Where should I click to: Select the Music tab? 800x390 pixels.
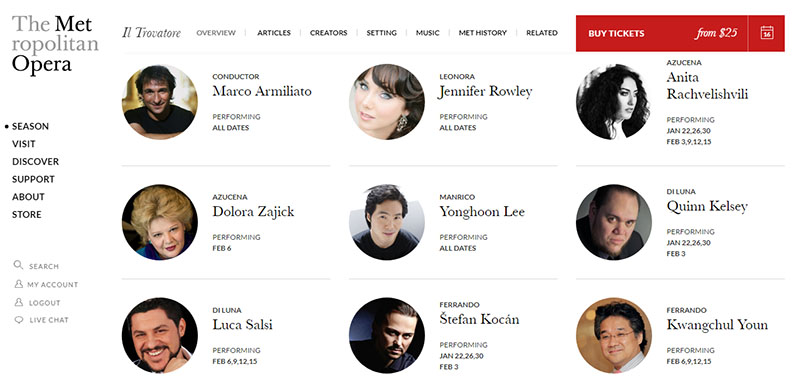[428, 33]
